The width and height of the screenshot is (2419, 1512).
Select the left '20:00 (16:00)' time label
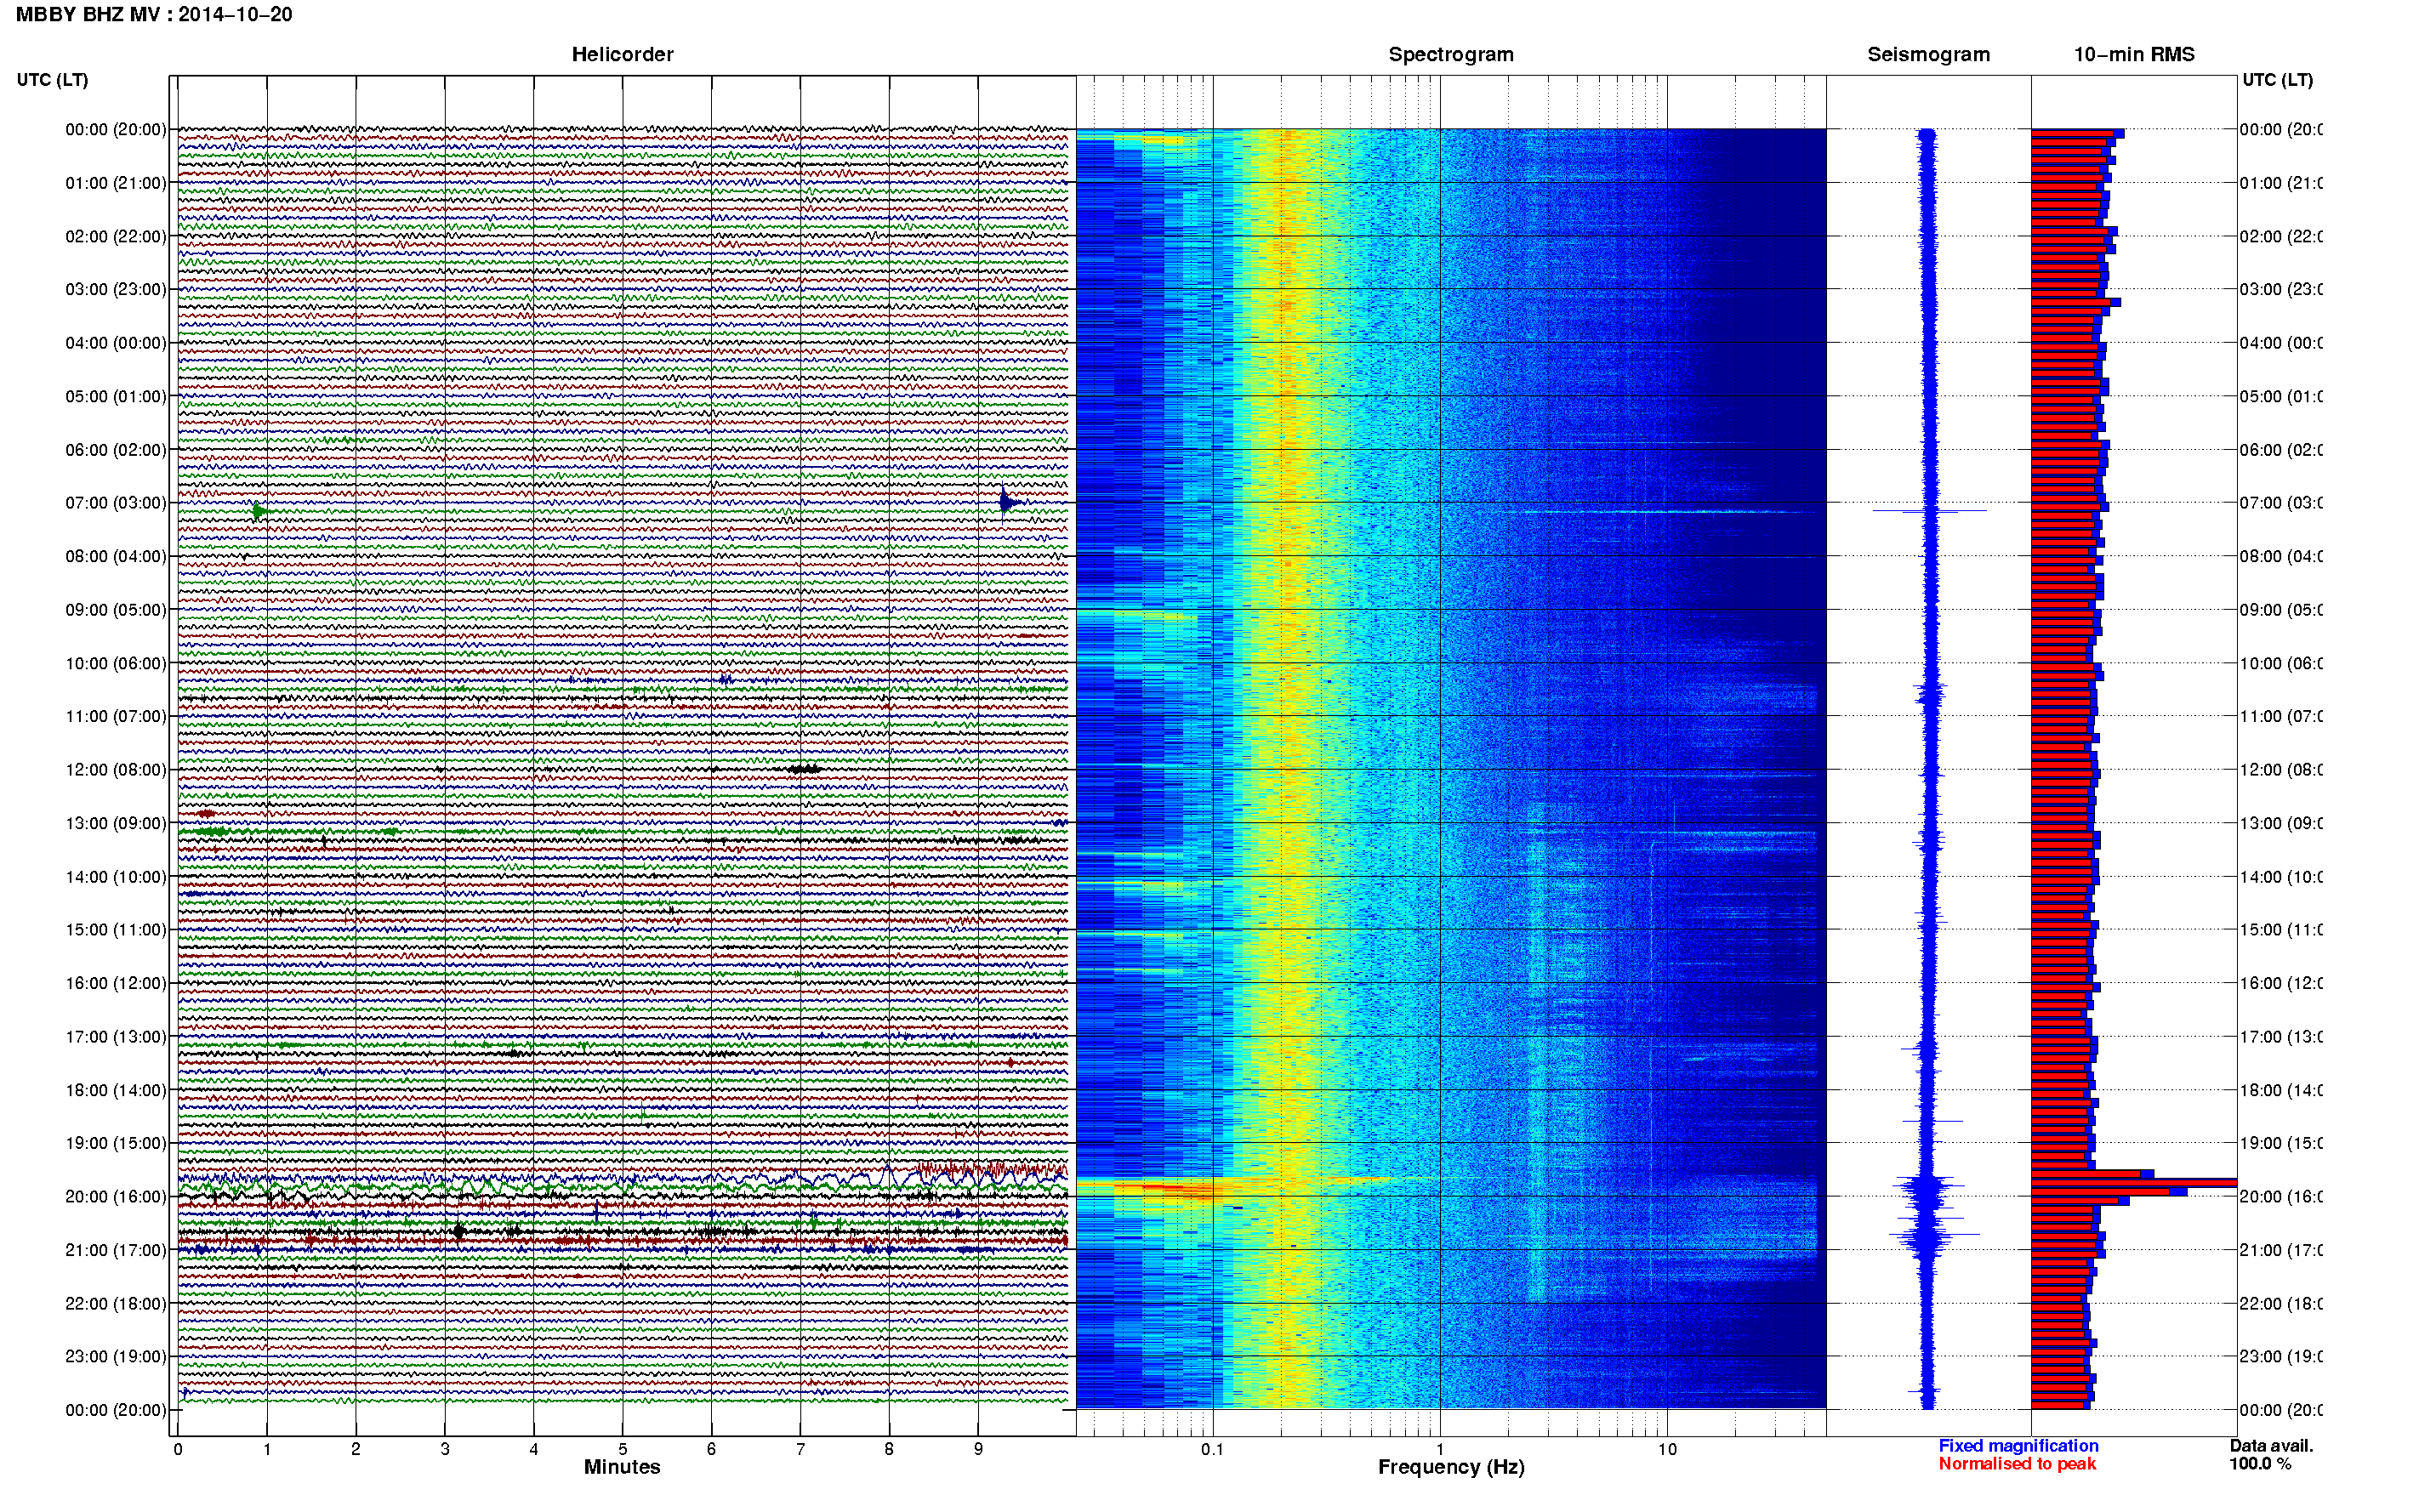116,1197
